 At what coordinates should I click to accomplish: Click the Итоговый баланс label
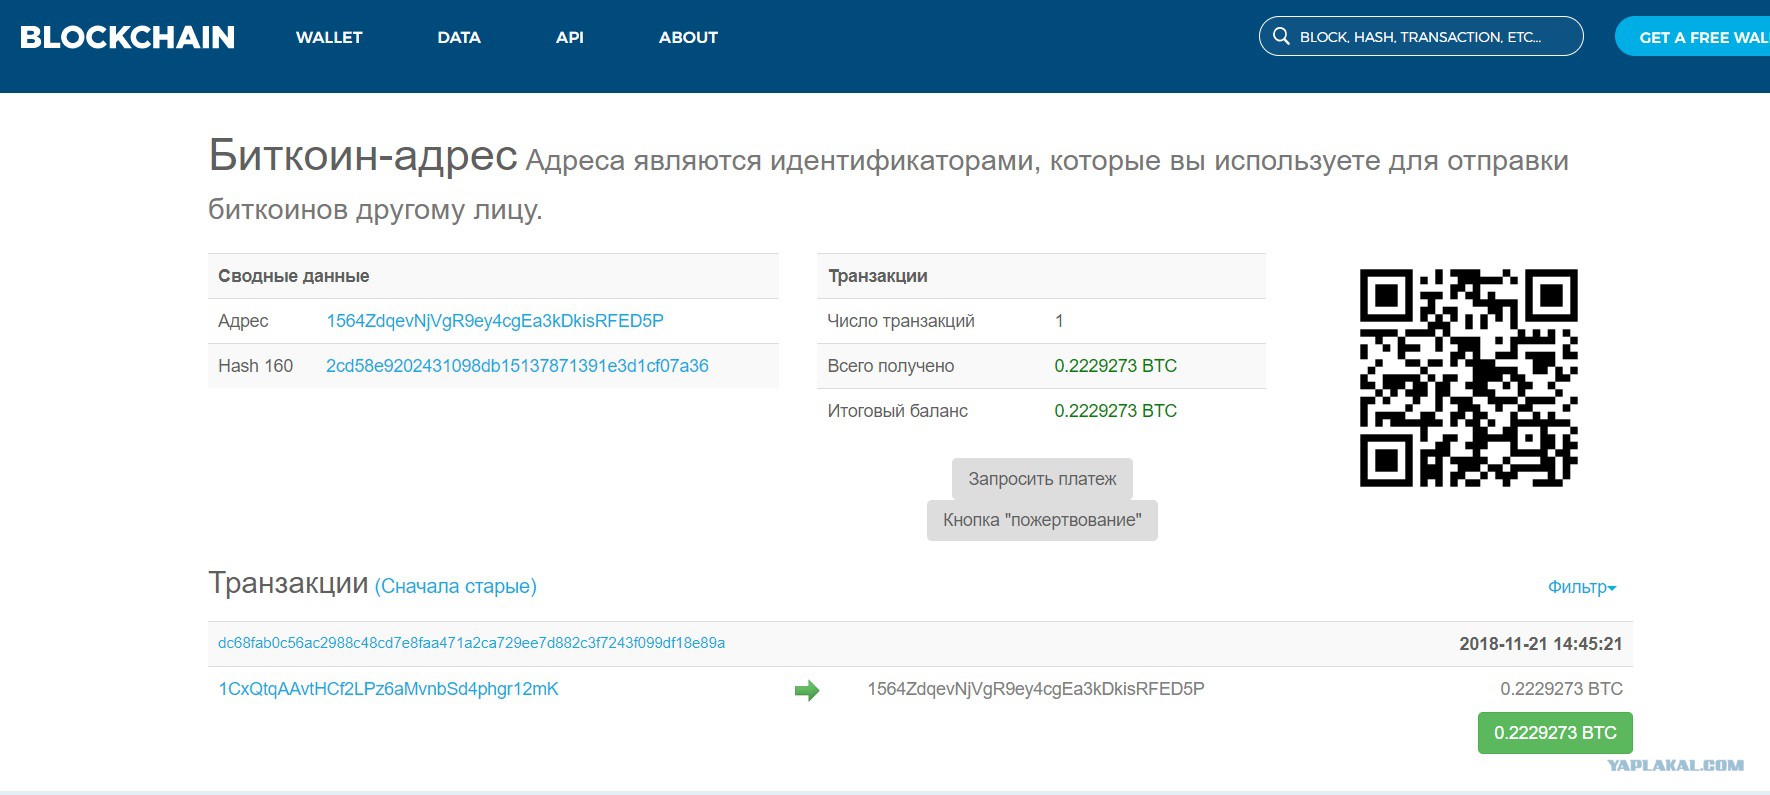(x=897, y=411)
